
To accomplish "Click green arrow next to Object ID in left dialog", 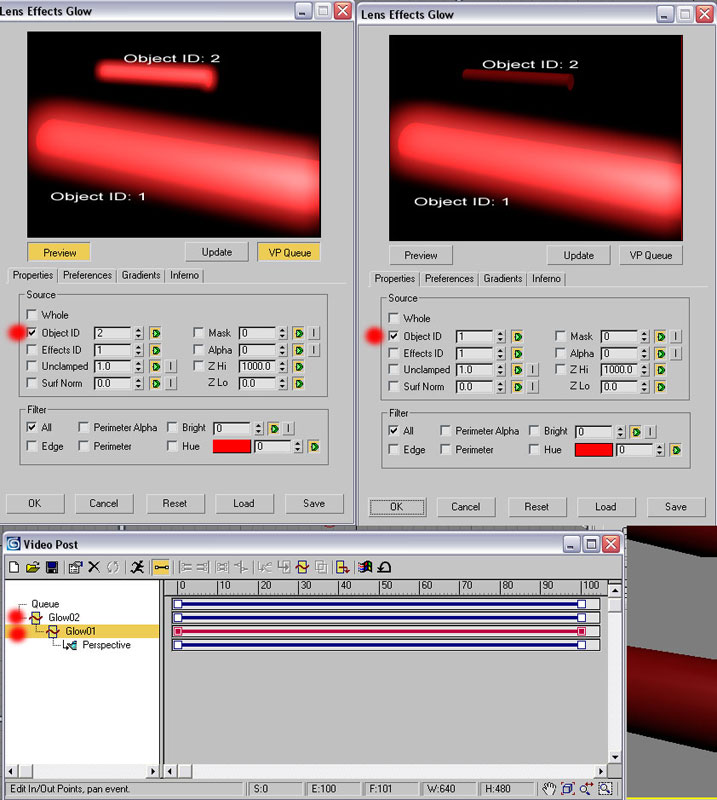I will [156, 333].
